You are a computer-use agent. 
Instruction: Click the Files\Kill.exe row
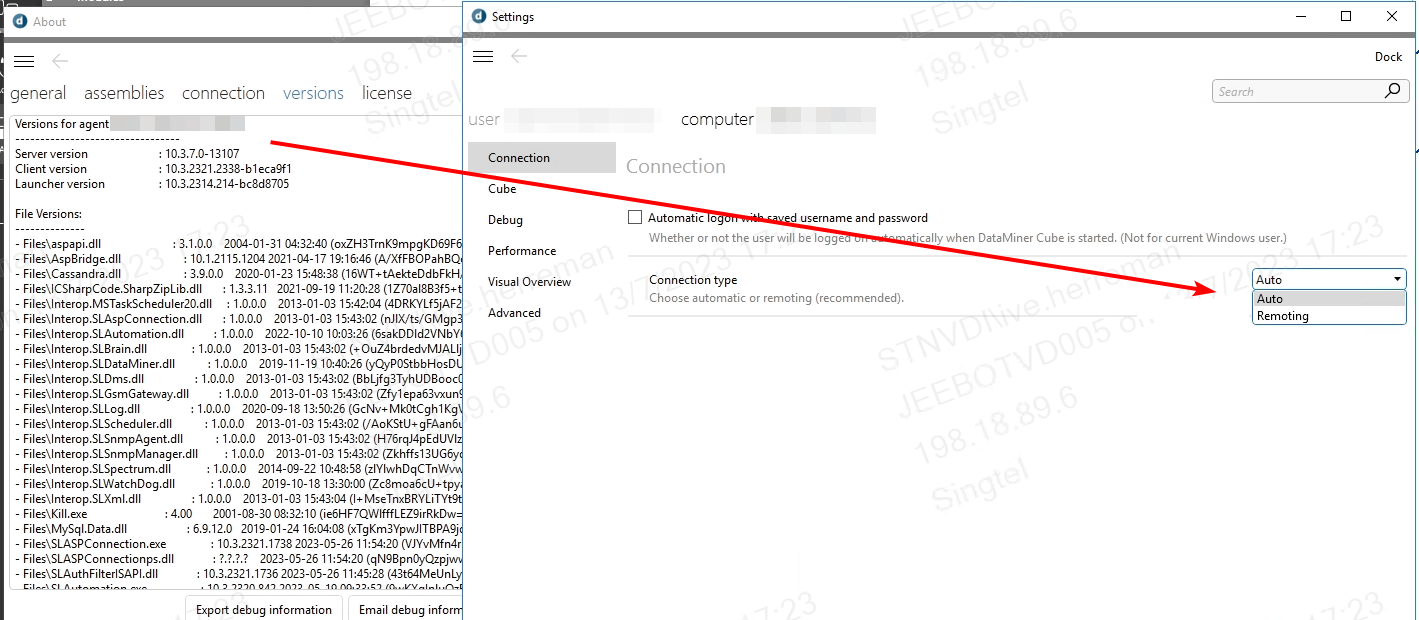click(x=238, y=514)
